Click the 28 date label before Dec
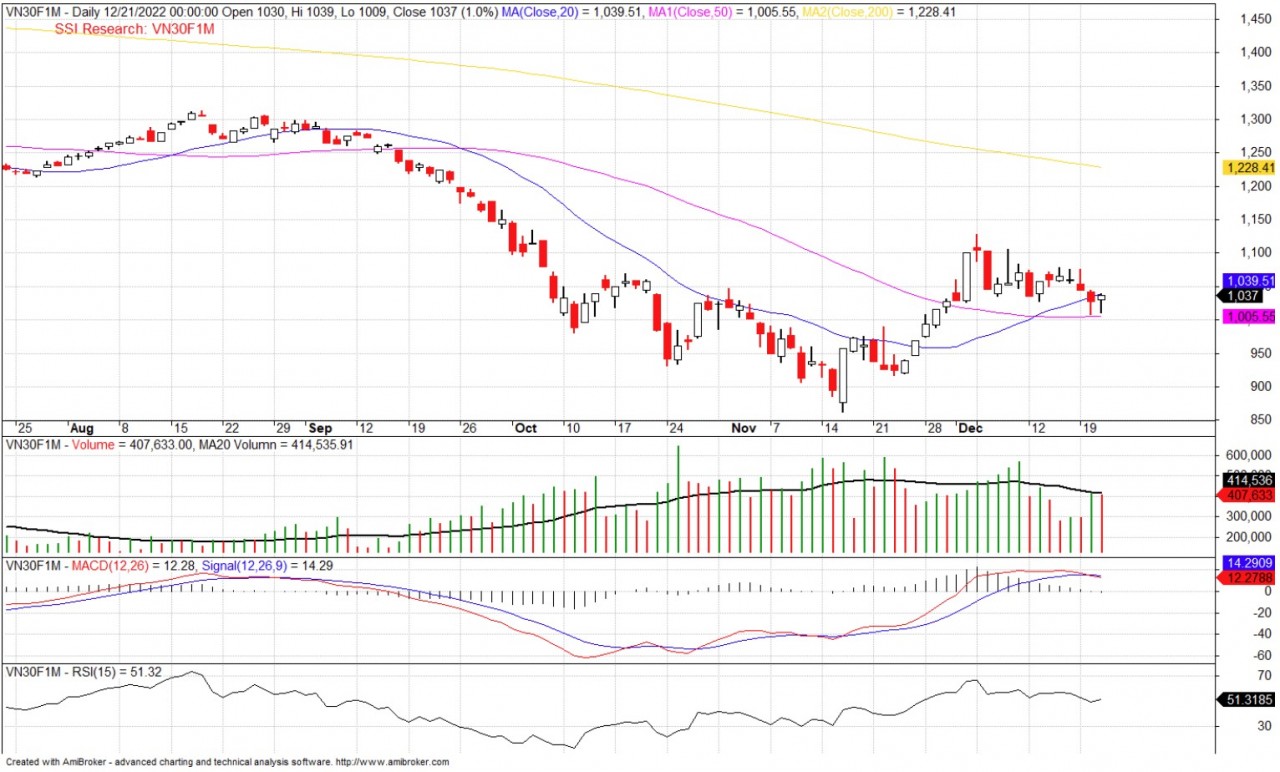The image size is (1280, 772). (x=933, y=427)
